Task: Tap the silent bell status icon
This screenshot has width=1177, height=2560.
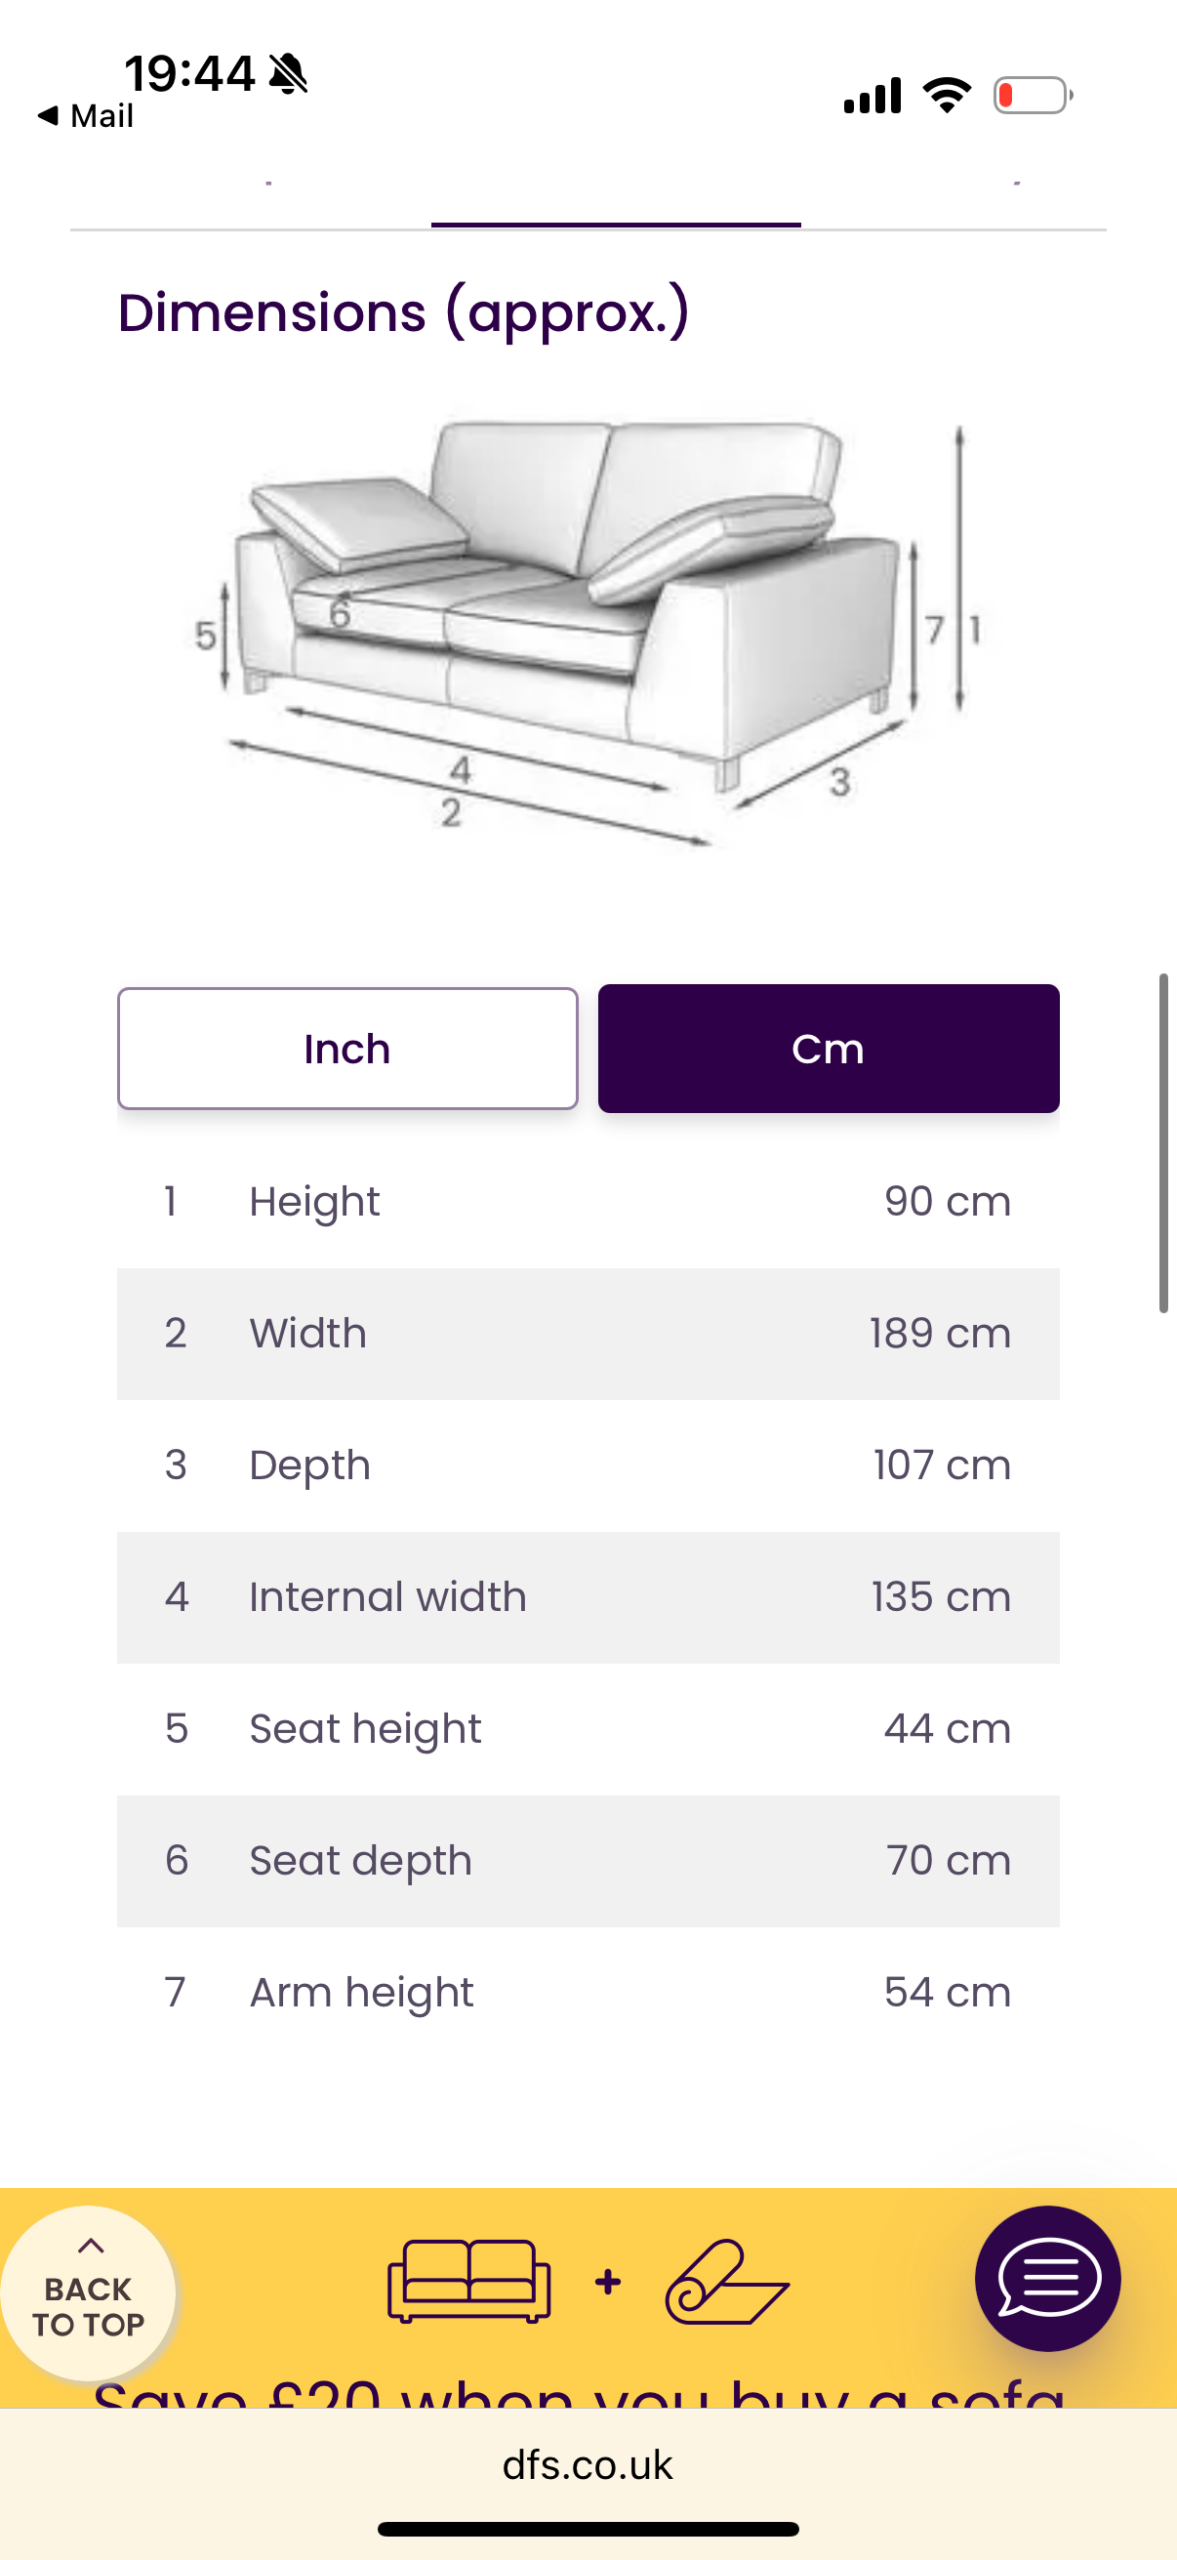Action: 289,74
